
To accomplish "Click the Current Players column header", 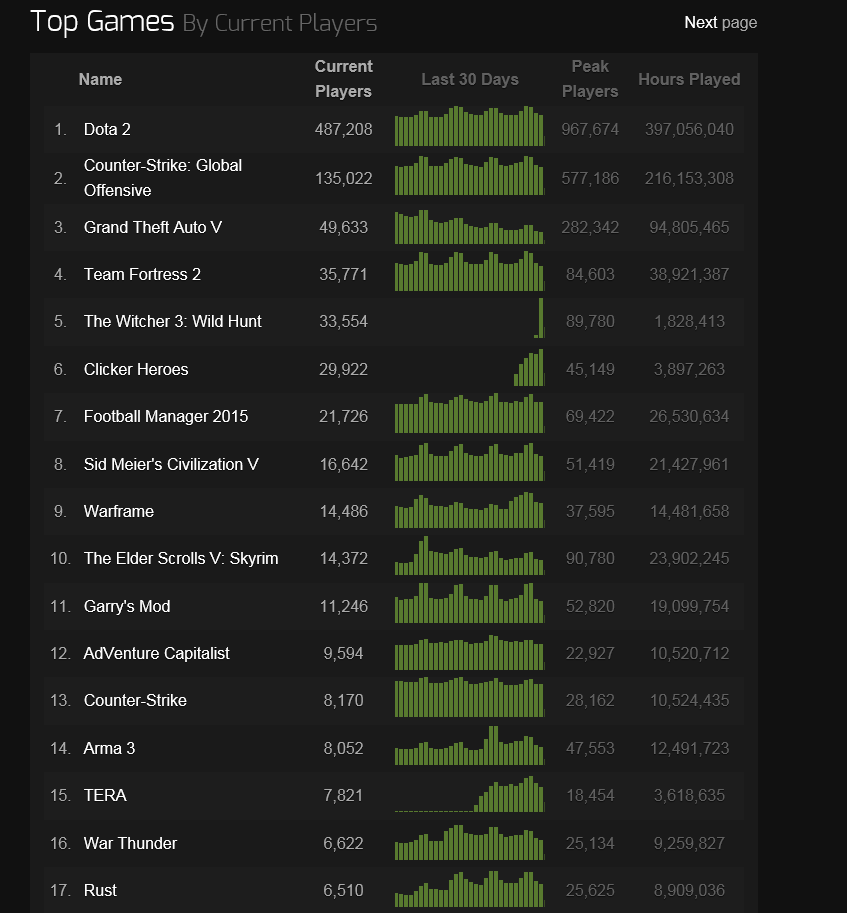I will (x=343, y=79).
